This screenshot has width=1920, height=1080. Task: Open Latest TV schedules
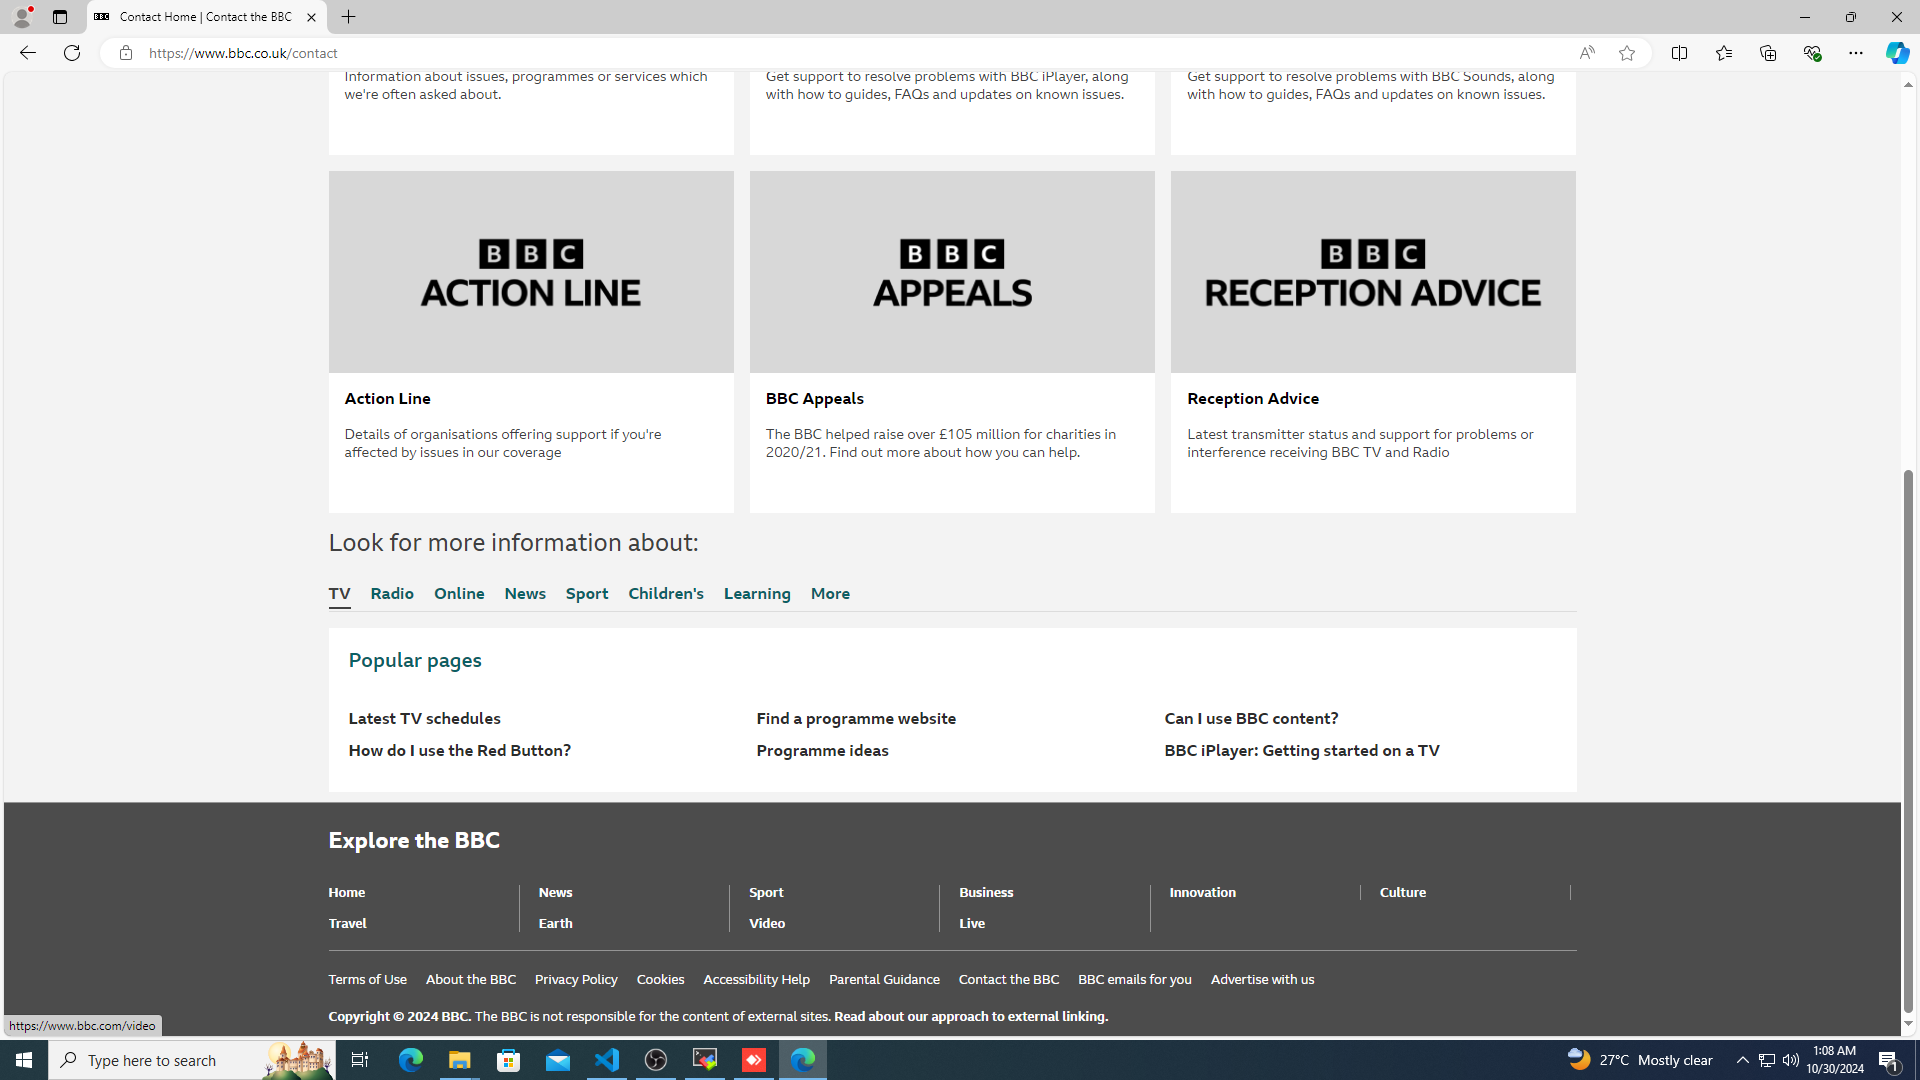point(425,719)
